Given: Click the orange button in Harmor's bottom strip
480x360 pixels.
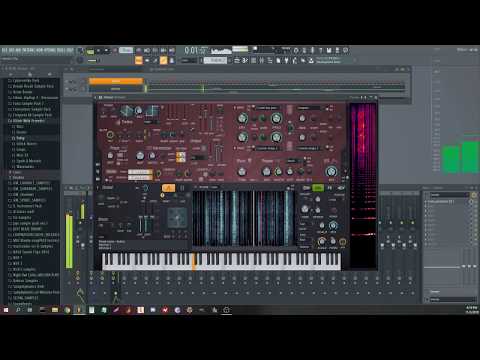Looking at the screenshot, I should click(x=168, y=188).
